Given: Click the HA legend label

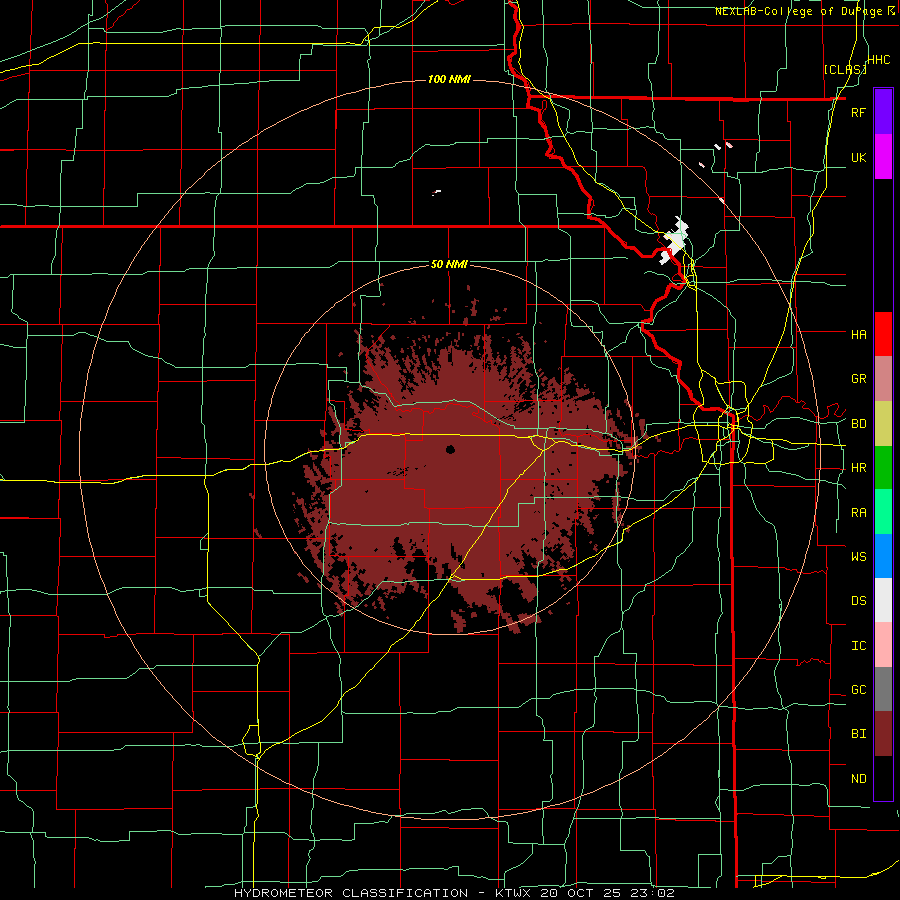Looking at the screenshot, I should click(859, 334).
